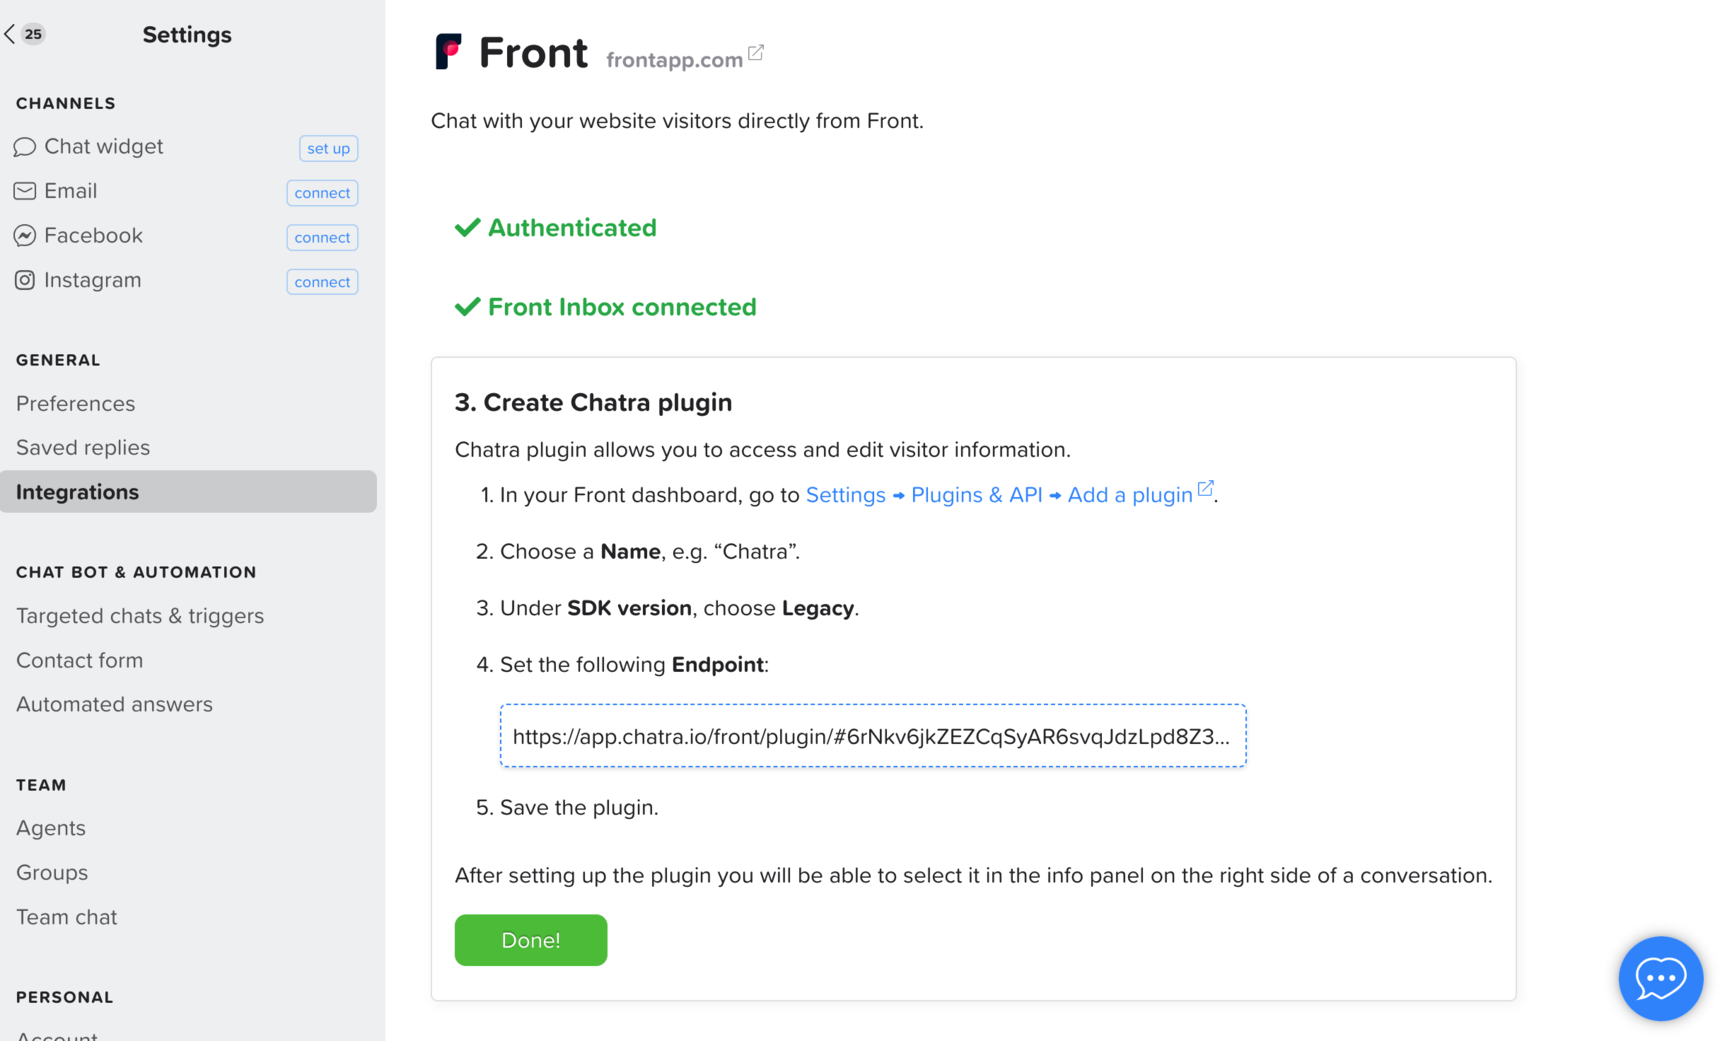Connect the Facebook channel
This screenshot has height=1041, width=1720.
322,237
